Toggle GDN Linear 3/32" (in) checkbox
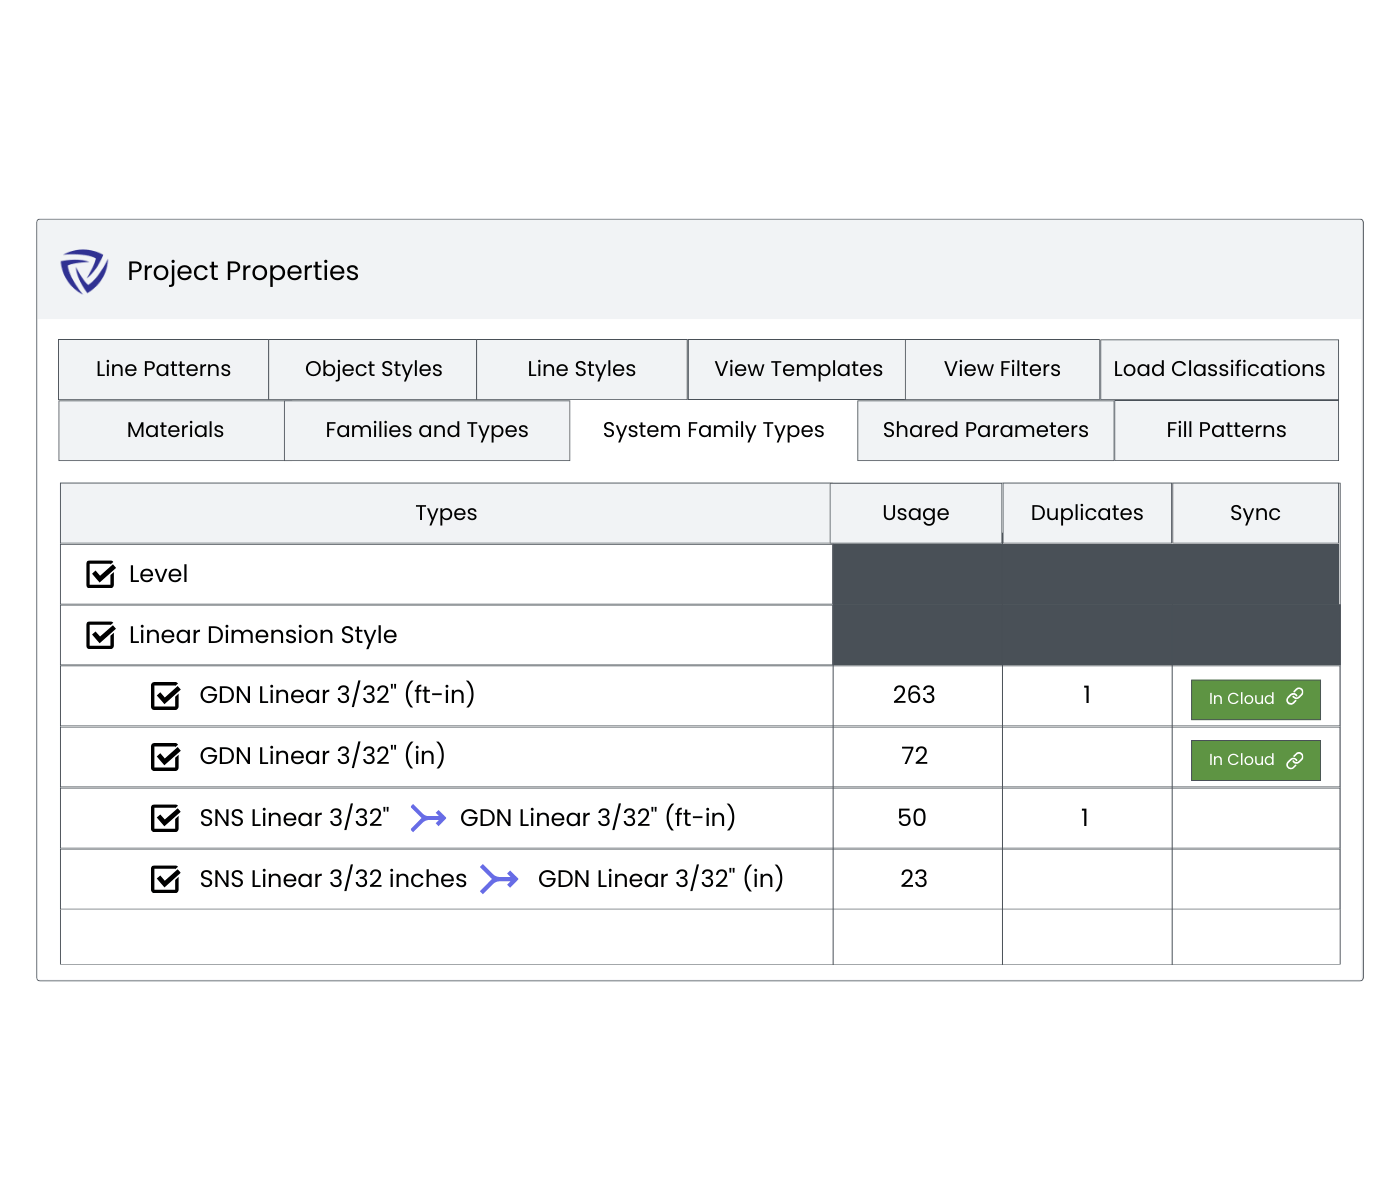The height and width of the screenshot is (1200, 1400). click(x=165, y=757)
